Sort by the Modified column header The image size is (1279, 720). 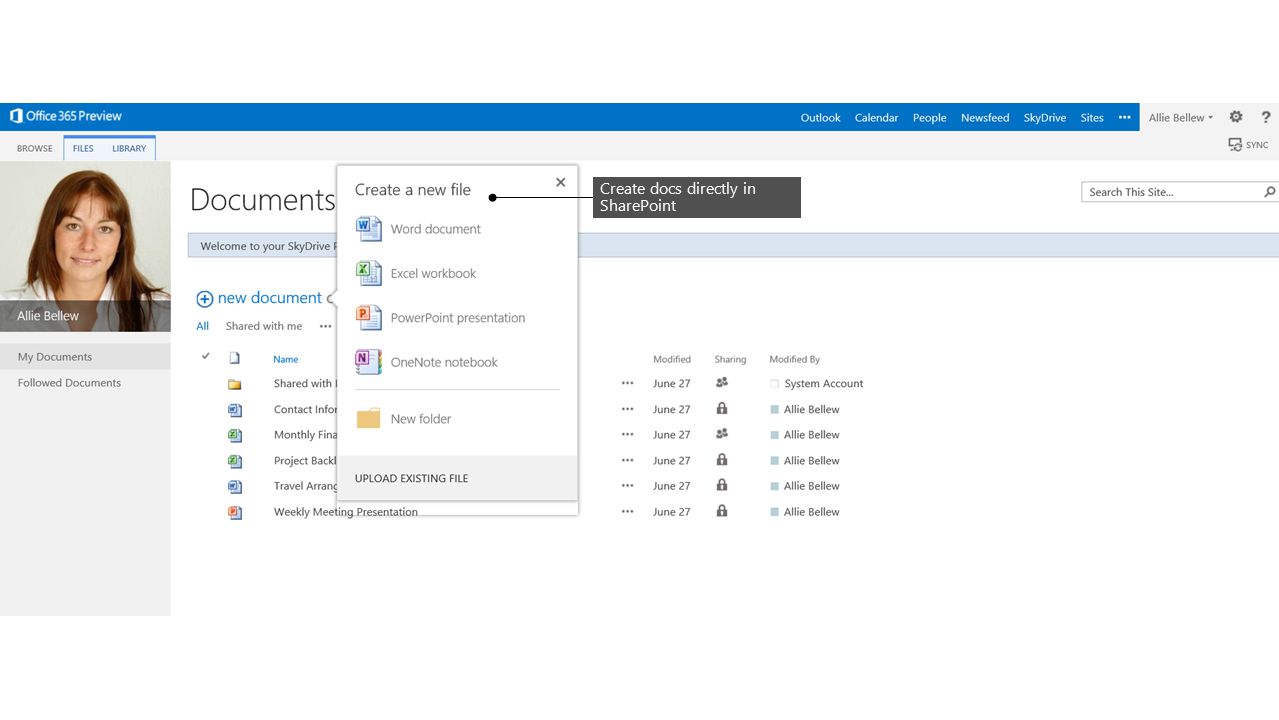pos(672,359)
